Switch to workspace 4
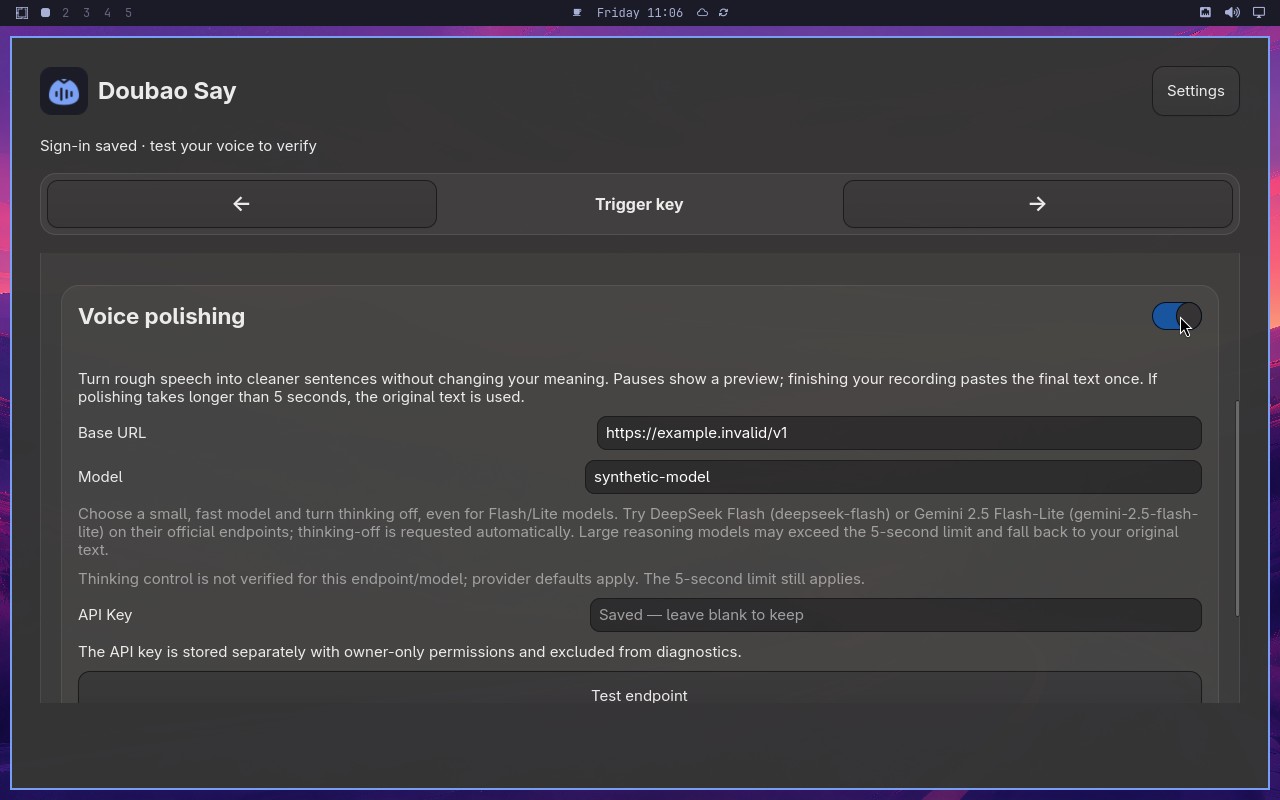The image size is (1280, 800). [x=108, y=13]
